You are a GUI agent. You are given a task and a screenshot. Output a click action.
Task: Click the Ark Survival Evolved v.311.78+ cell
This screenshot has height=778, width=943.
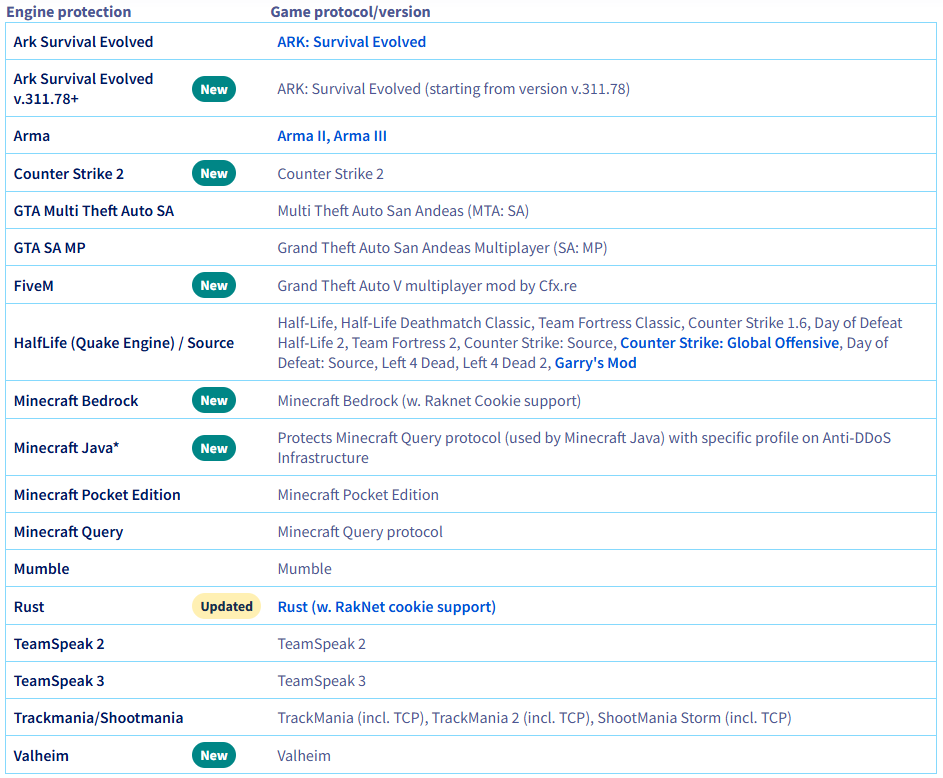point(84,89)
